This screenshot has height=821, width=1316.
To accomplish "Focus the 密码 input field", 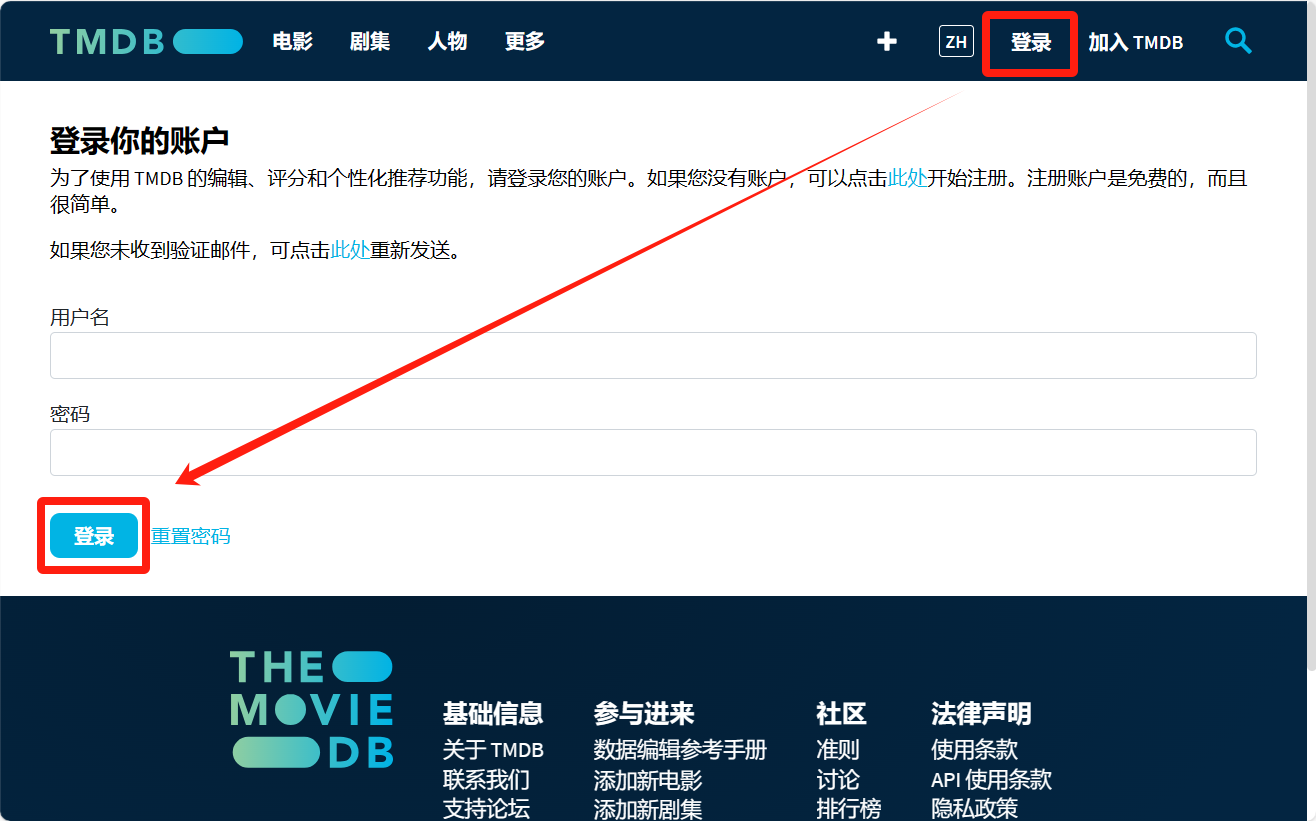I will pos(652,452).
